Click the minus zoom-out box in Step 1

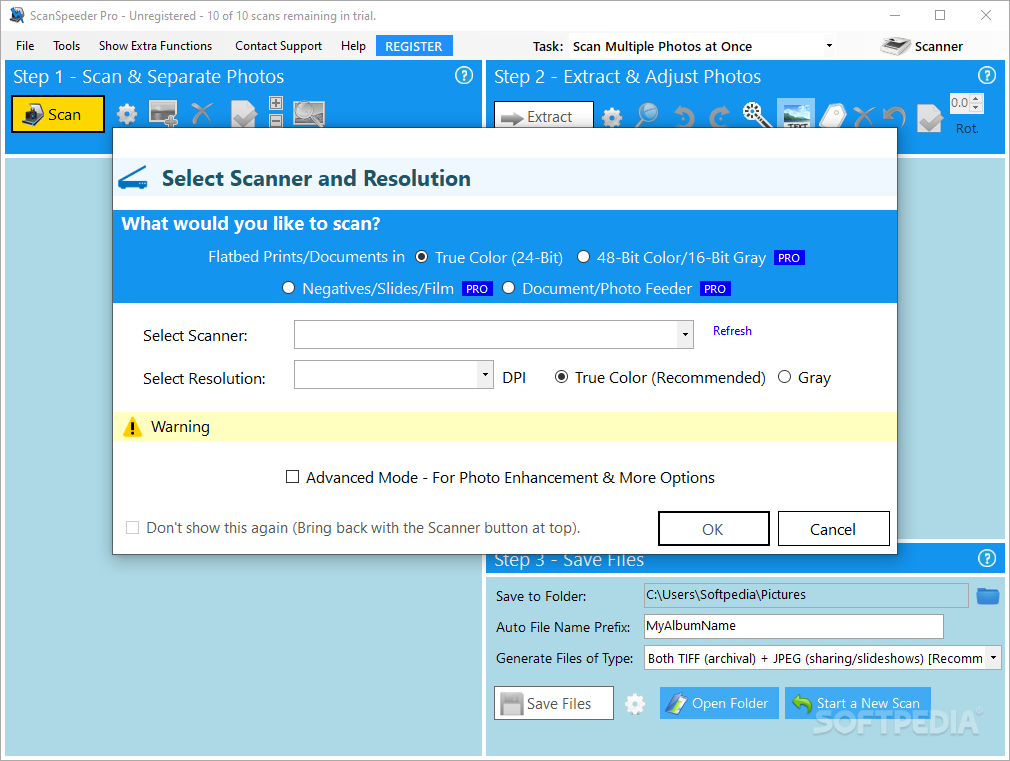pyautogui.click(x=276, y=120)
